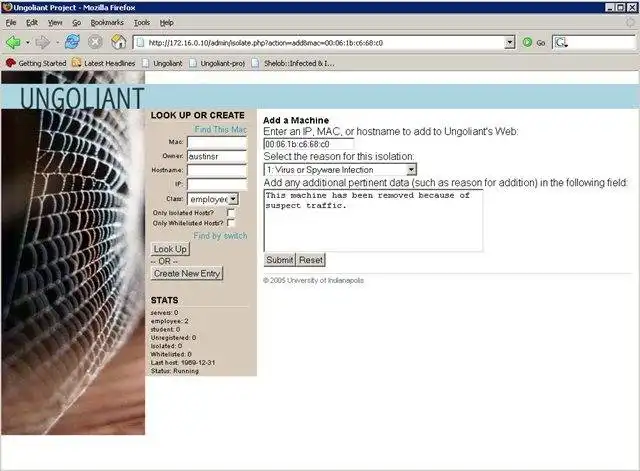Click the Find This Mac link
The image size is (640, 471).
click(x=220, y=129)
